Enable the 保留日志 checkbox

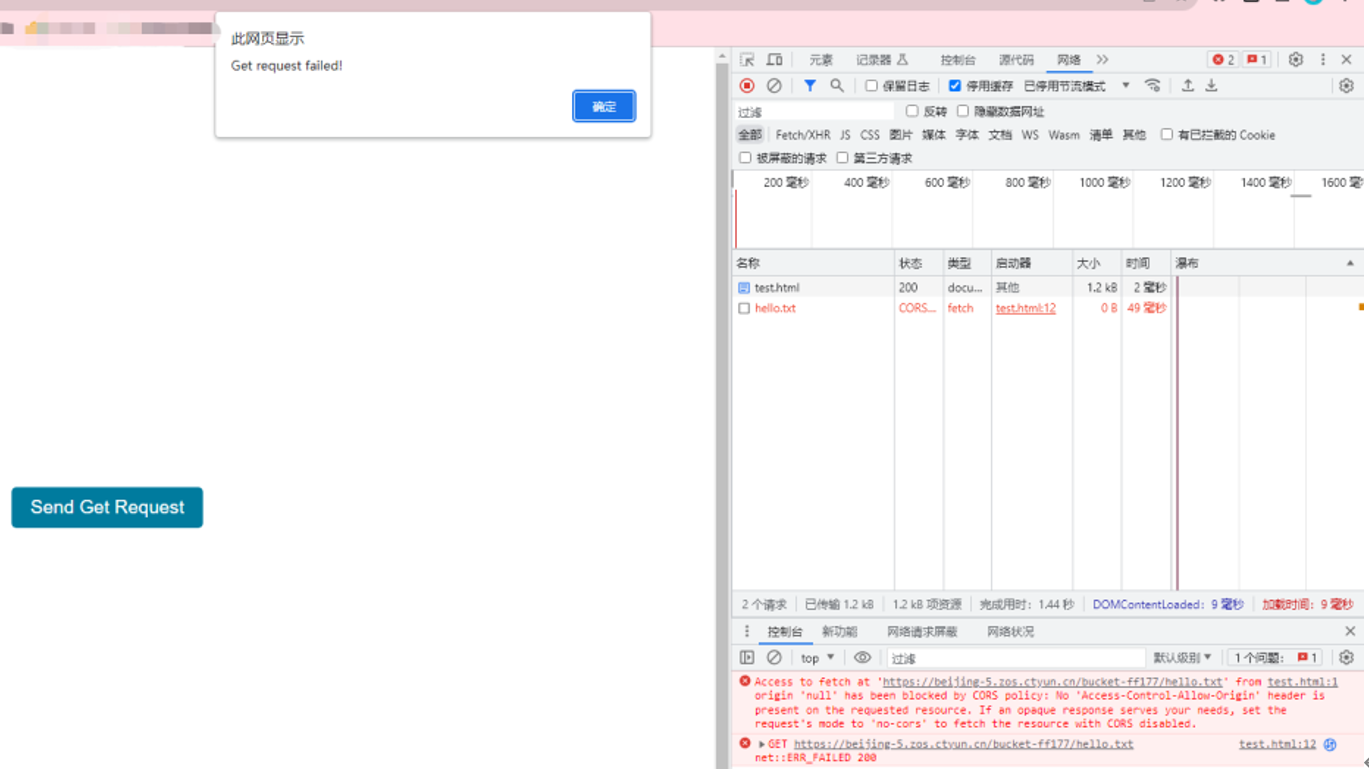pyautogui.click(x=871, y=86)
